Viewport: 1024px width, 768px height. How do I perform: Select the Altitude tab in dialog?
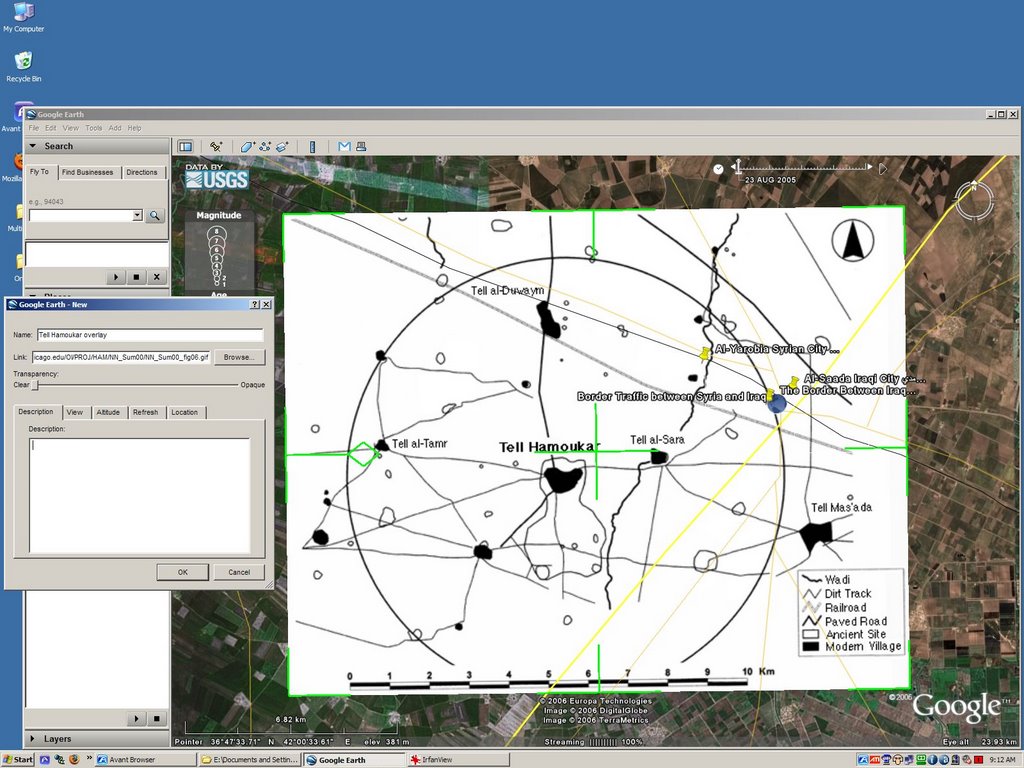click(x=108, y=412)
